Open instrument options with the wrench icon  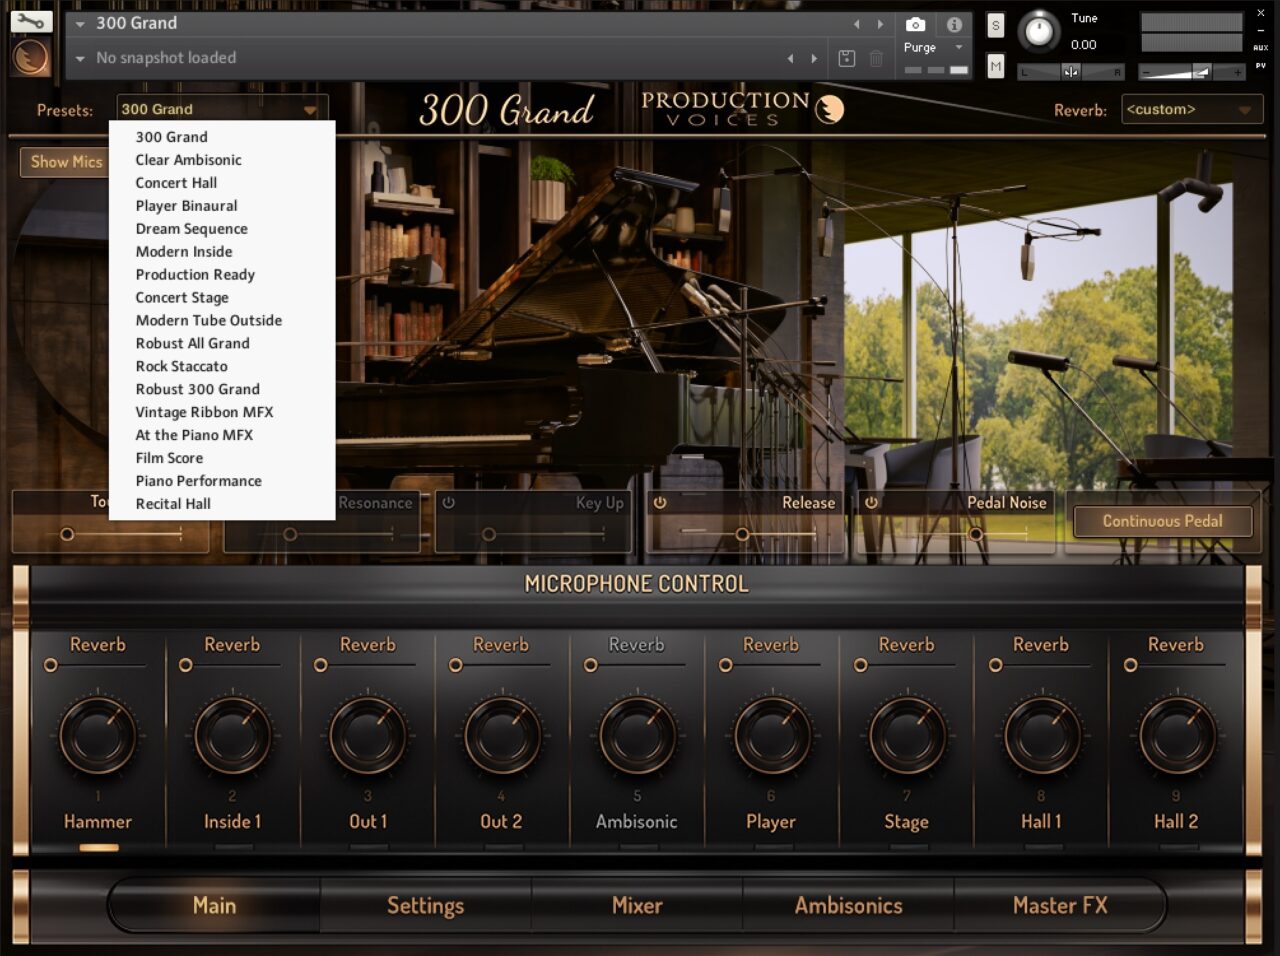[x=30, y=20]
